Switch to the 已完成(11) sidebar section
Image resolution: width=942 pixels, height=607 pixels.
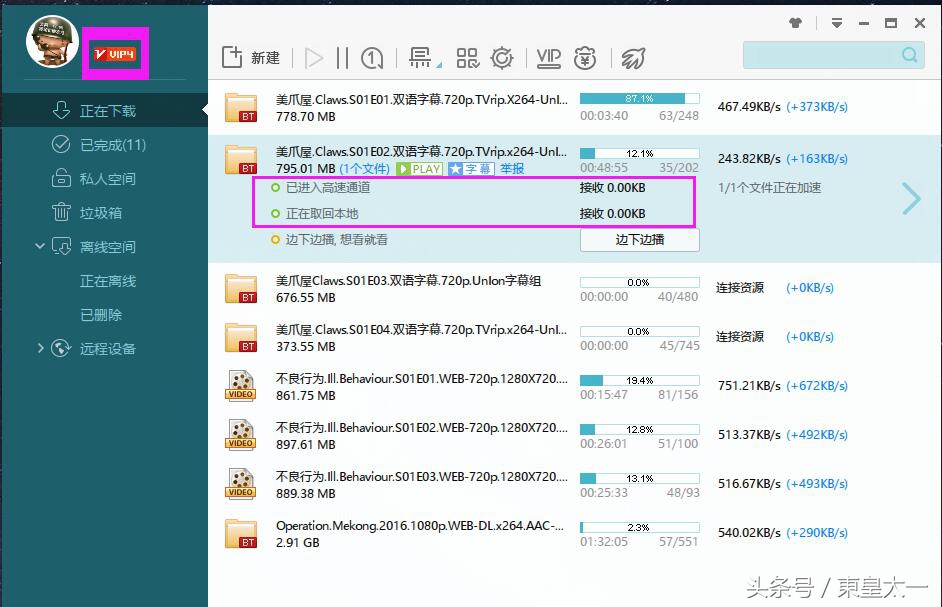[x=100, y=144]
